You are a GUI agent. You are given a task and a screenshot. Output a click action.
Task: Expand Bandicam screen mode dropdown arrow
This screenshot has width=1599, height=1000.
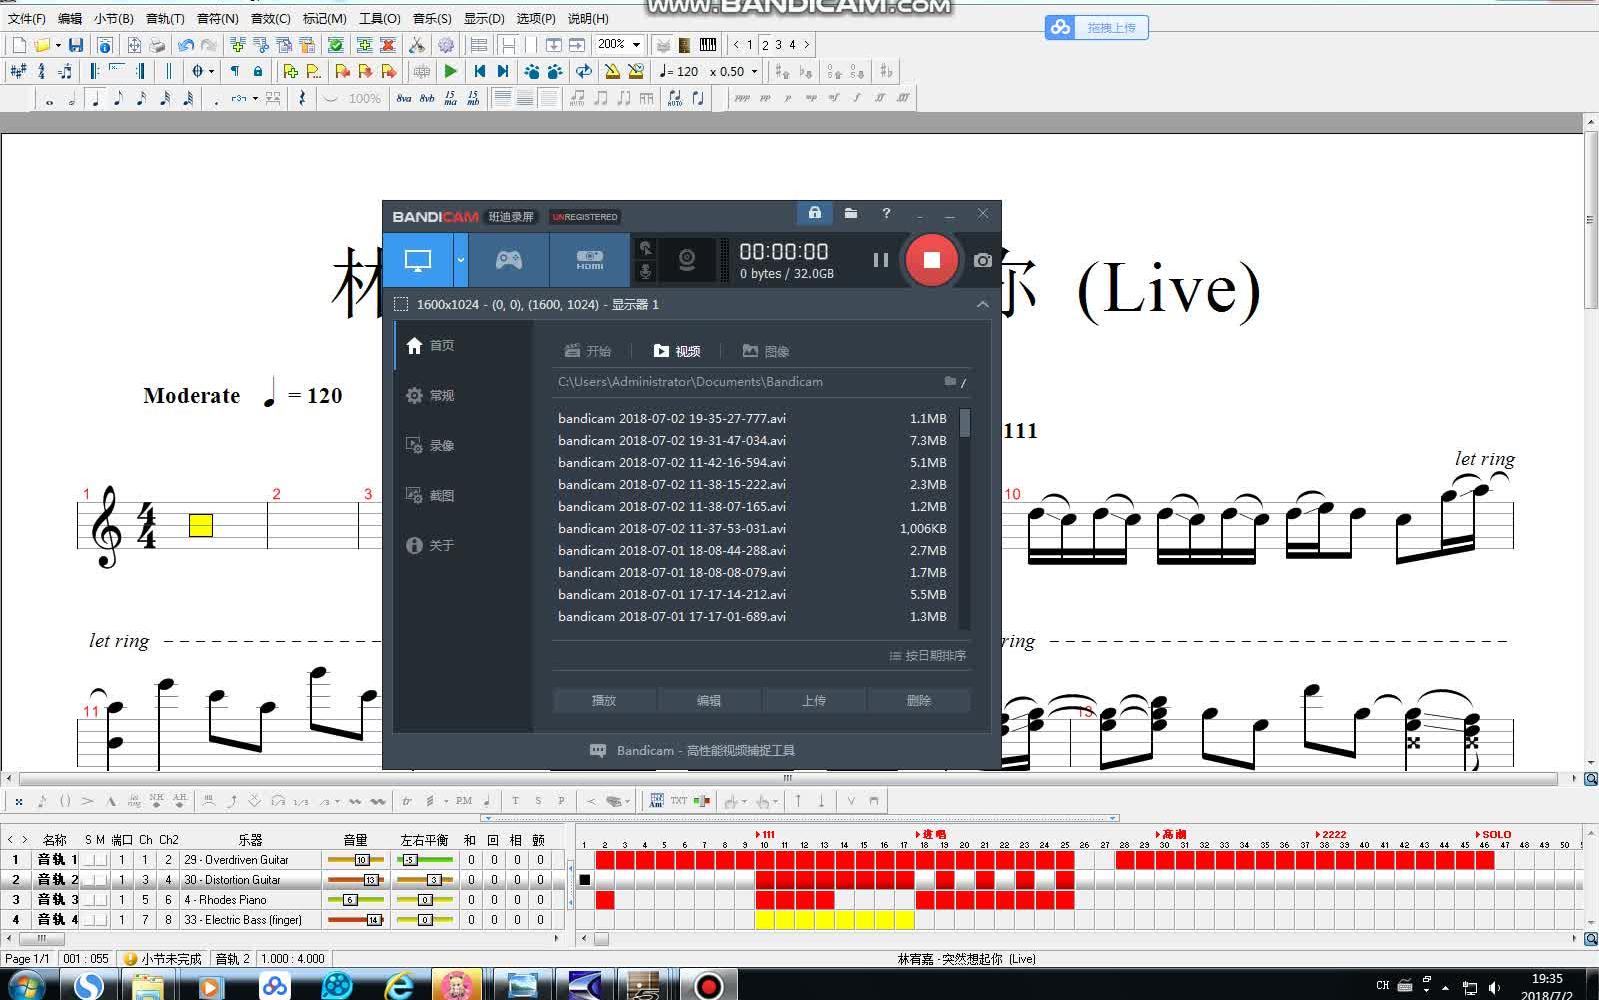click(x=461, y=260)
